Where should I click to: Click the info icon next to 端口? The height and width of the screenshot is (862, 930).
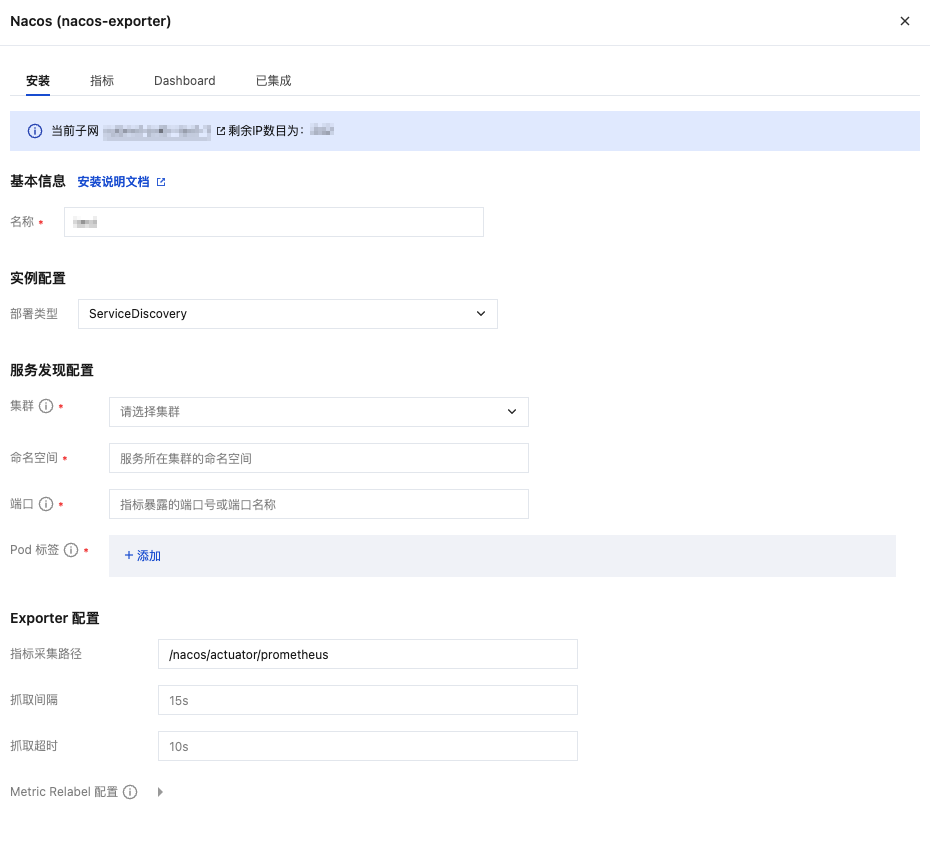click(46, 504)
